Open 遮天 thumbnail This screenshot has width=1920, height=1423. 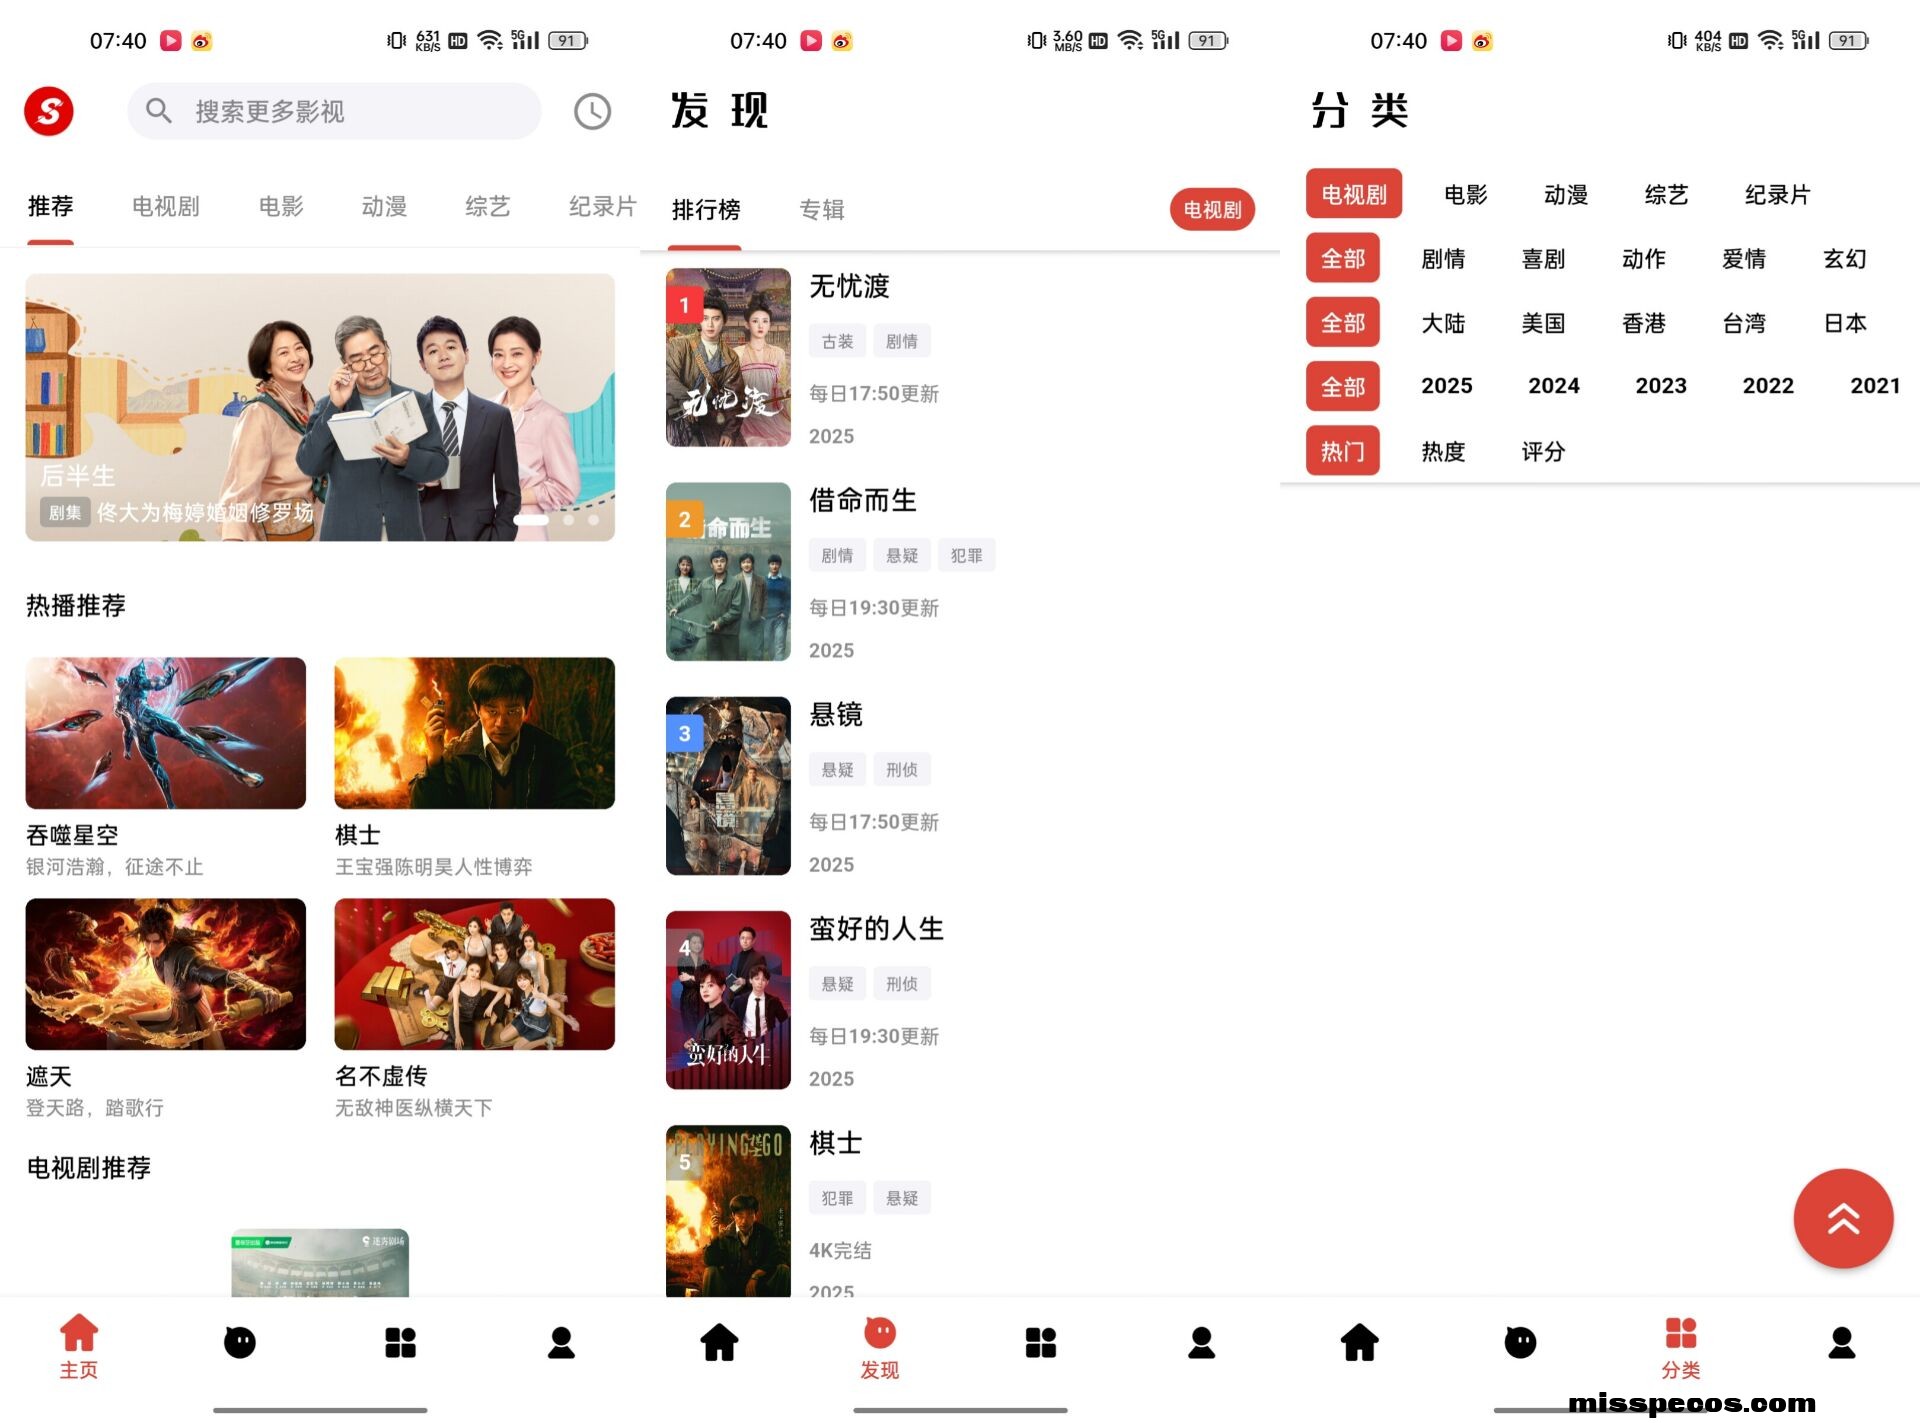[166, 974]
